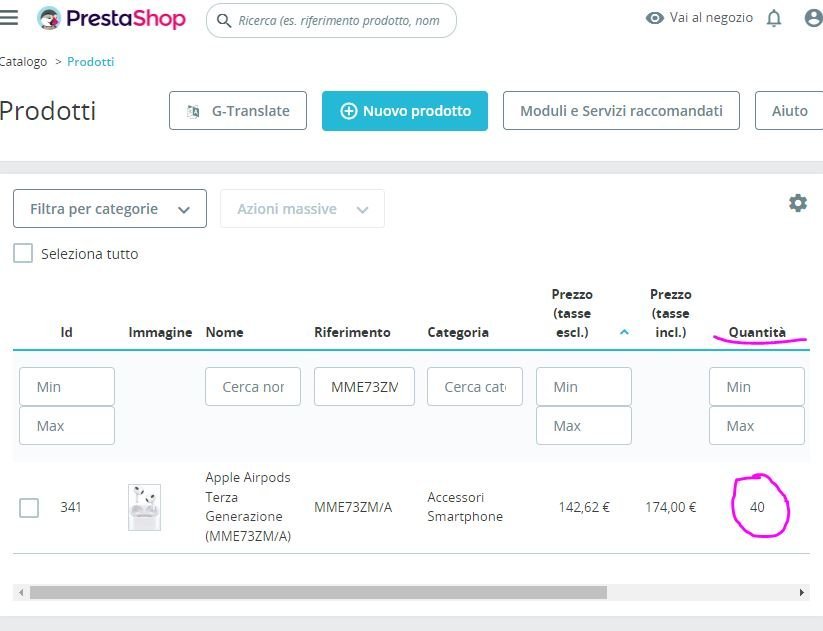Click the Aiuto button
Screen dimensions: 823x631
789,111
